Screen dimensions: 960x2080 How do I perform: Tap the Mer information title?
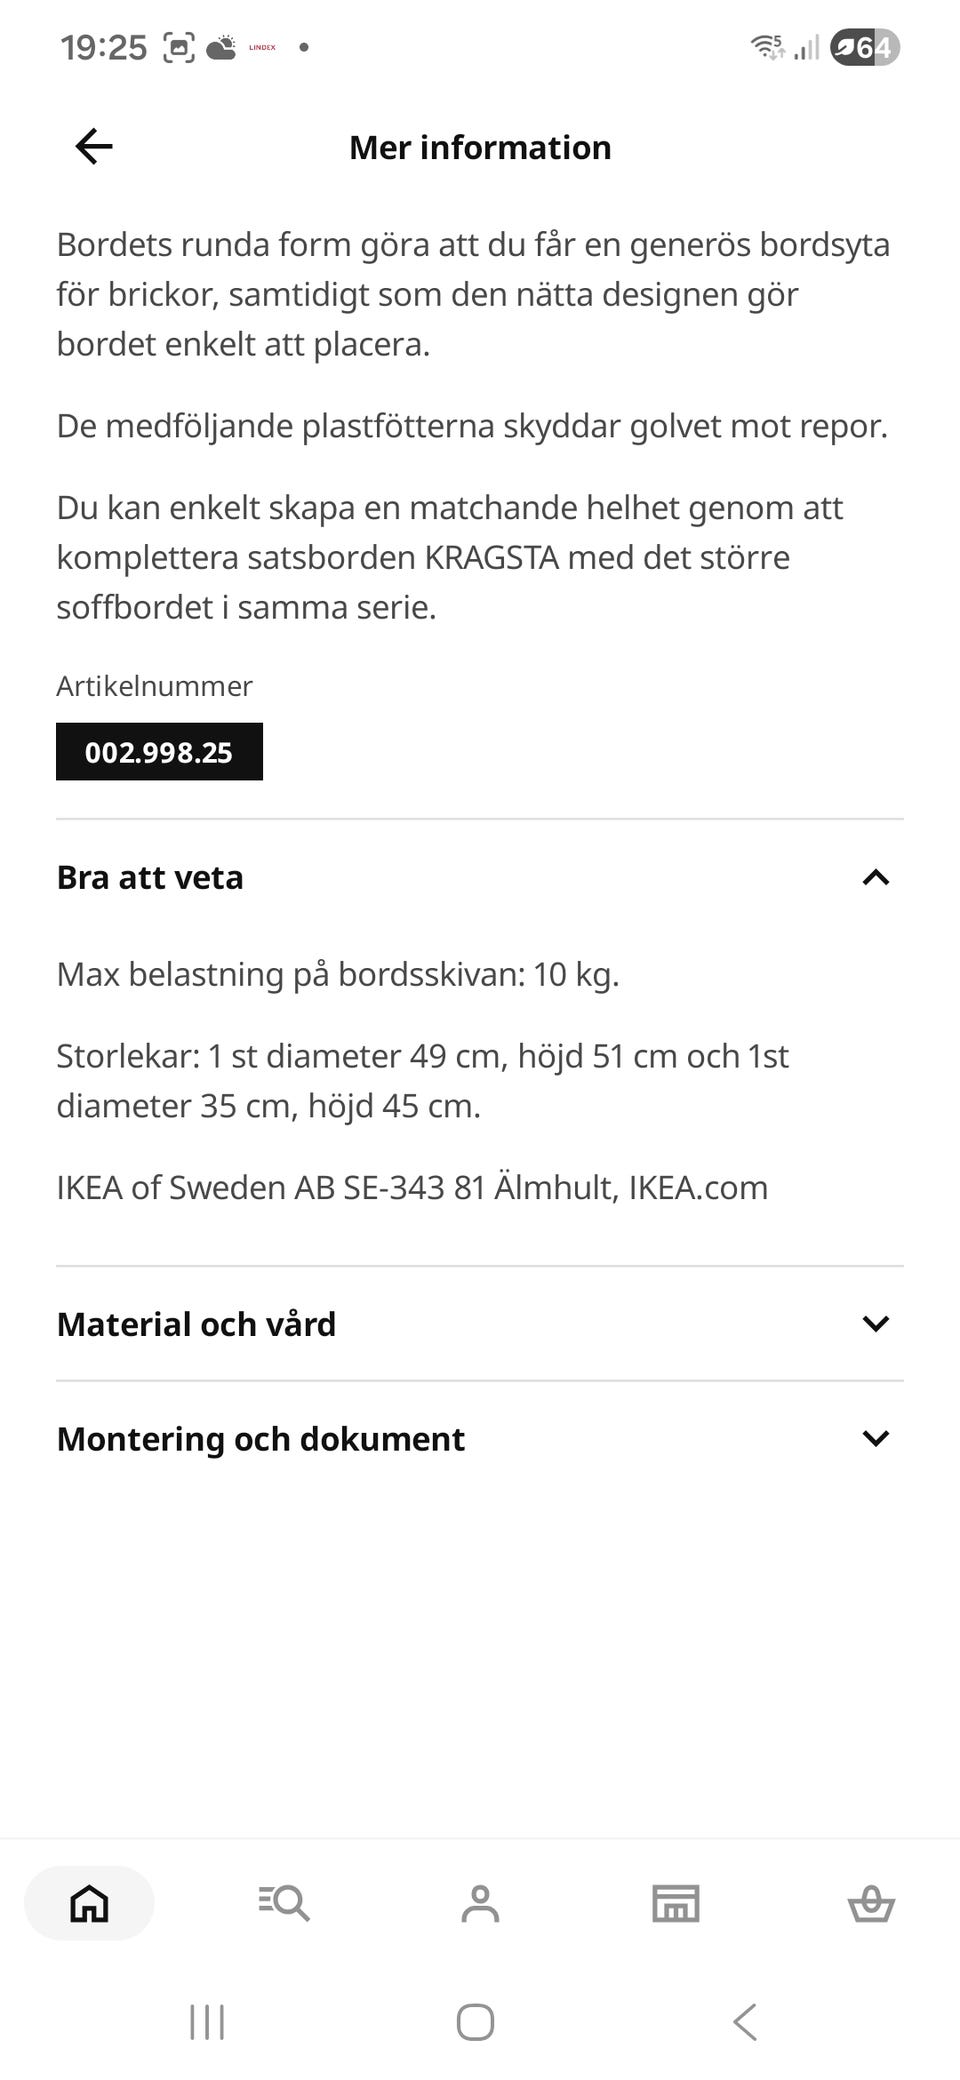[480, 148]
